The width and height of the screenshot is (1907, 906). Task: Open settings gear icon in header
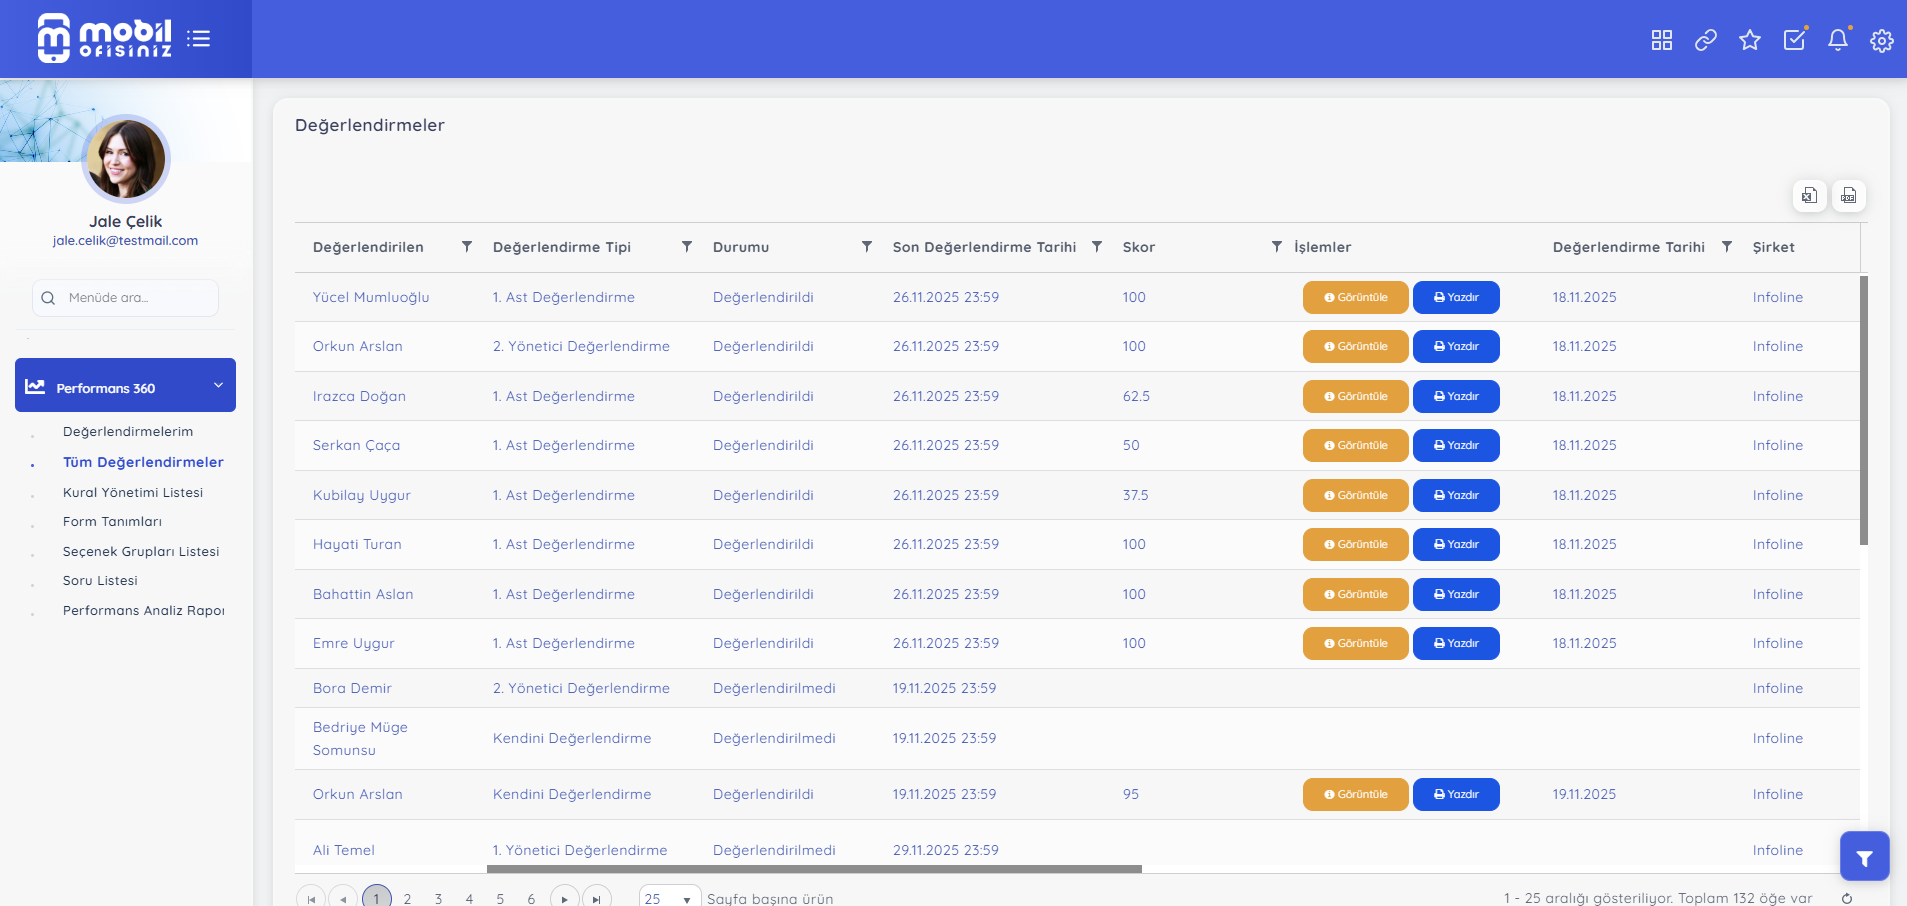pos(1881,40)
